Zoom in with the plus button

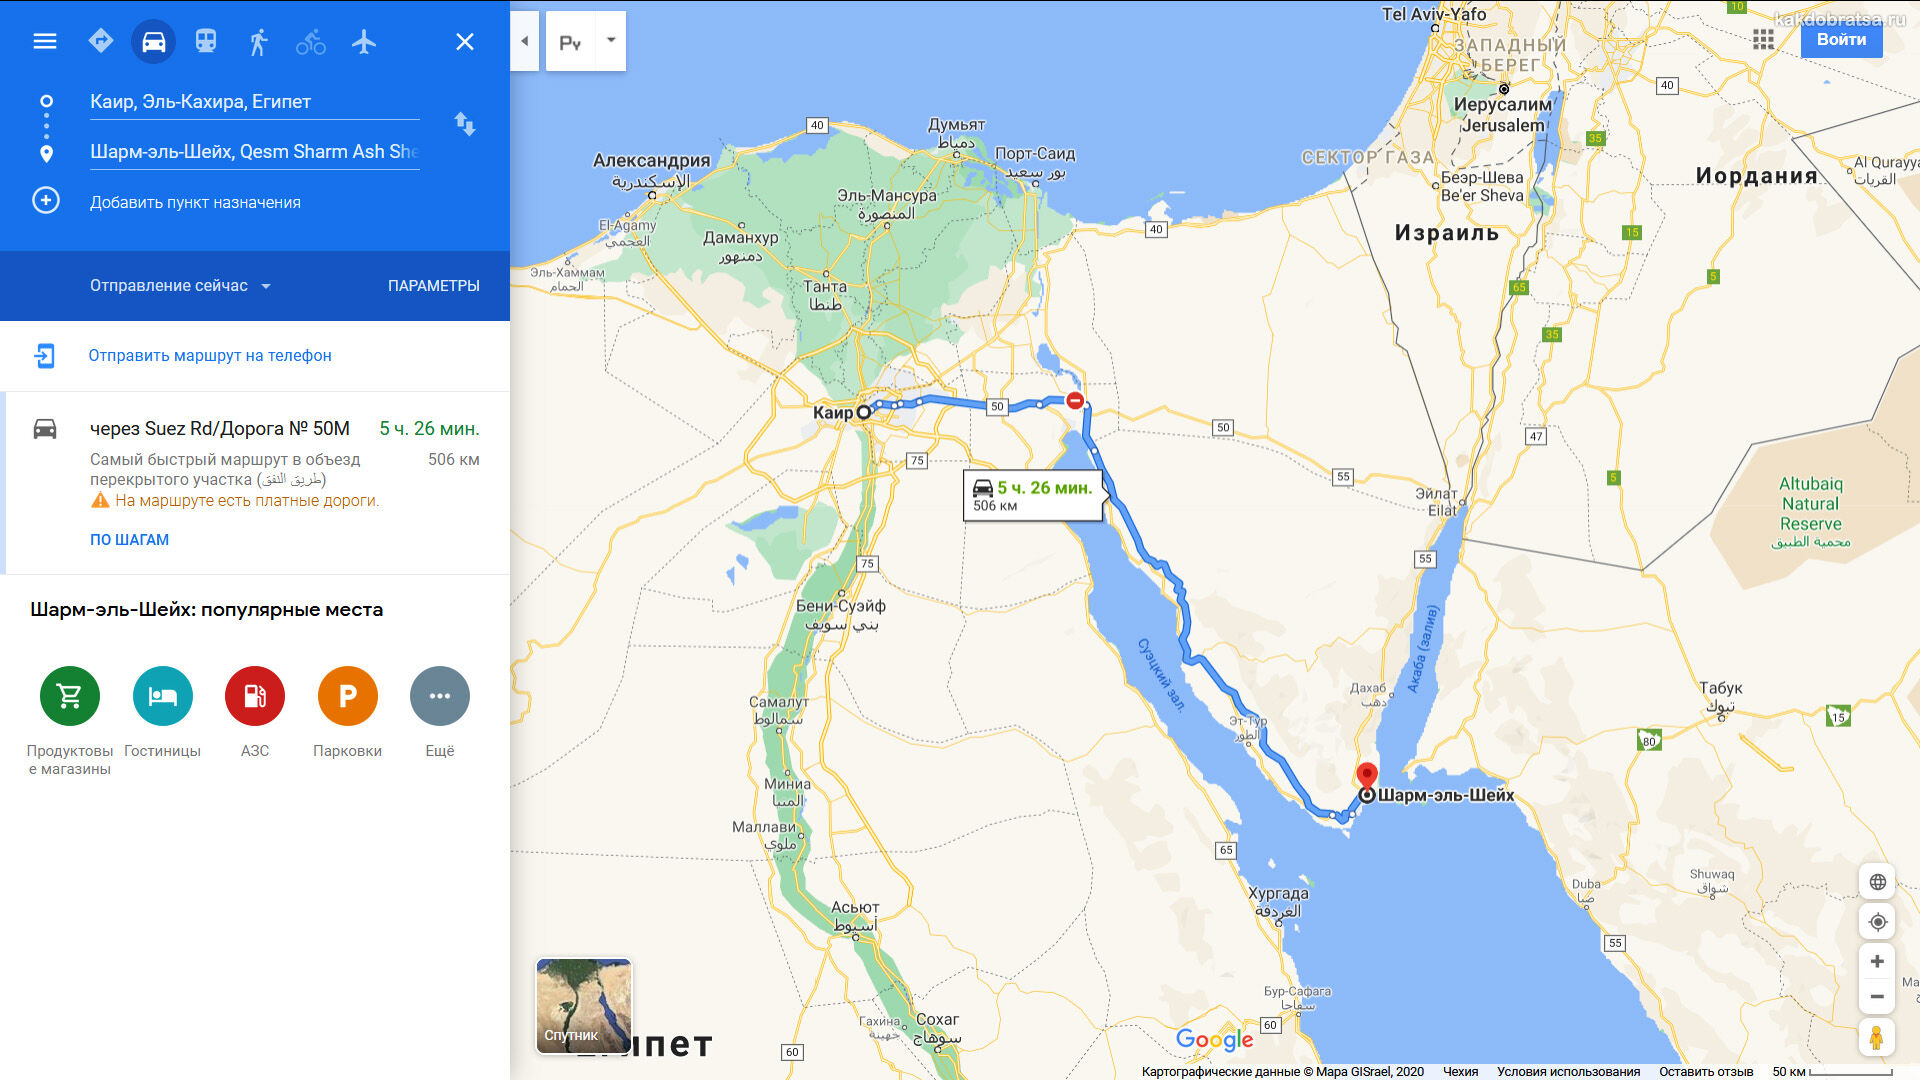[1877, 961]
